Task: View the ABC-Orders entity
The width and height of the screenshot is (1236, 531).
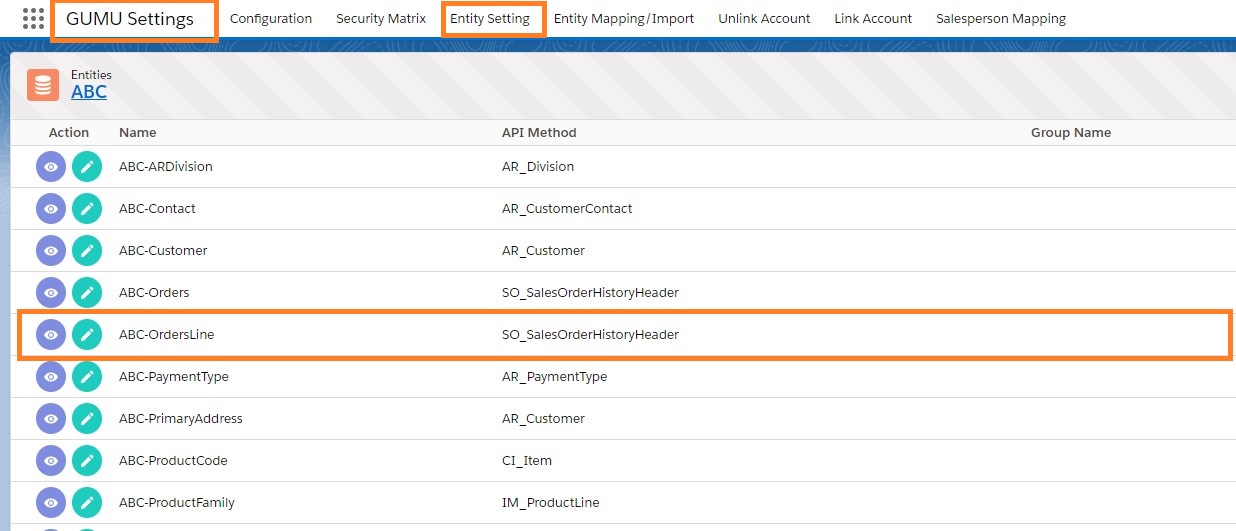Action: click(51, 293)
